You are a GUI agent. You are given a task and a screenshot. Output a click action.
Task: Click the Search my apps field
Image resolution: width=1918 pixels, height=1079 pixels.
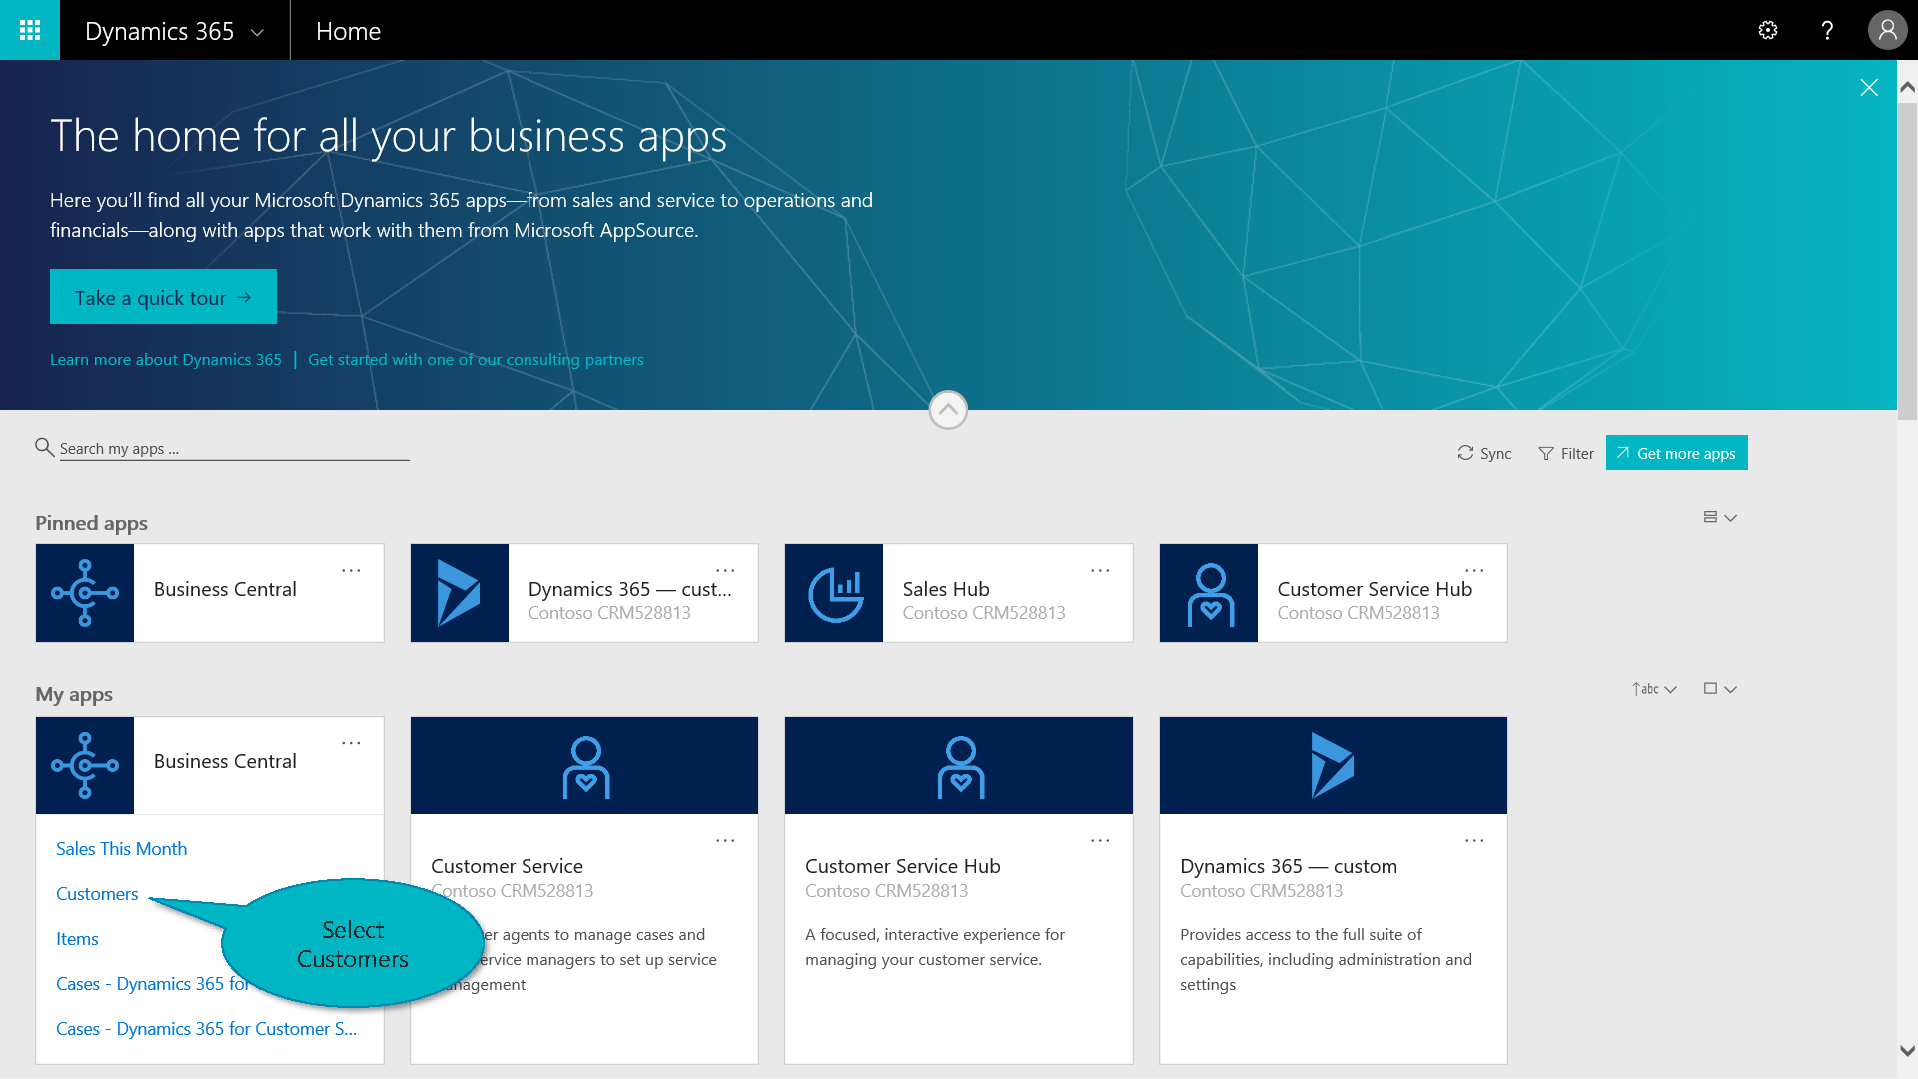(233, 449)
